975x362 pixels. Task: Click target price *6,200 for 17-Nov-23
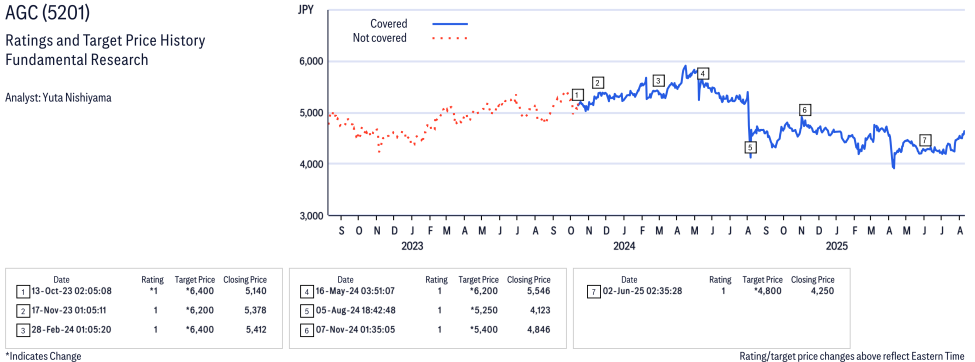click(199, 310)
